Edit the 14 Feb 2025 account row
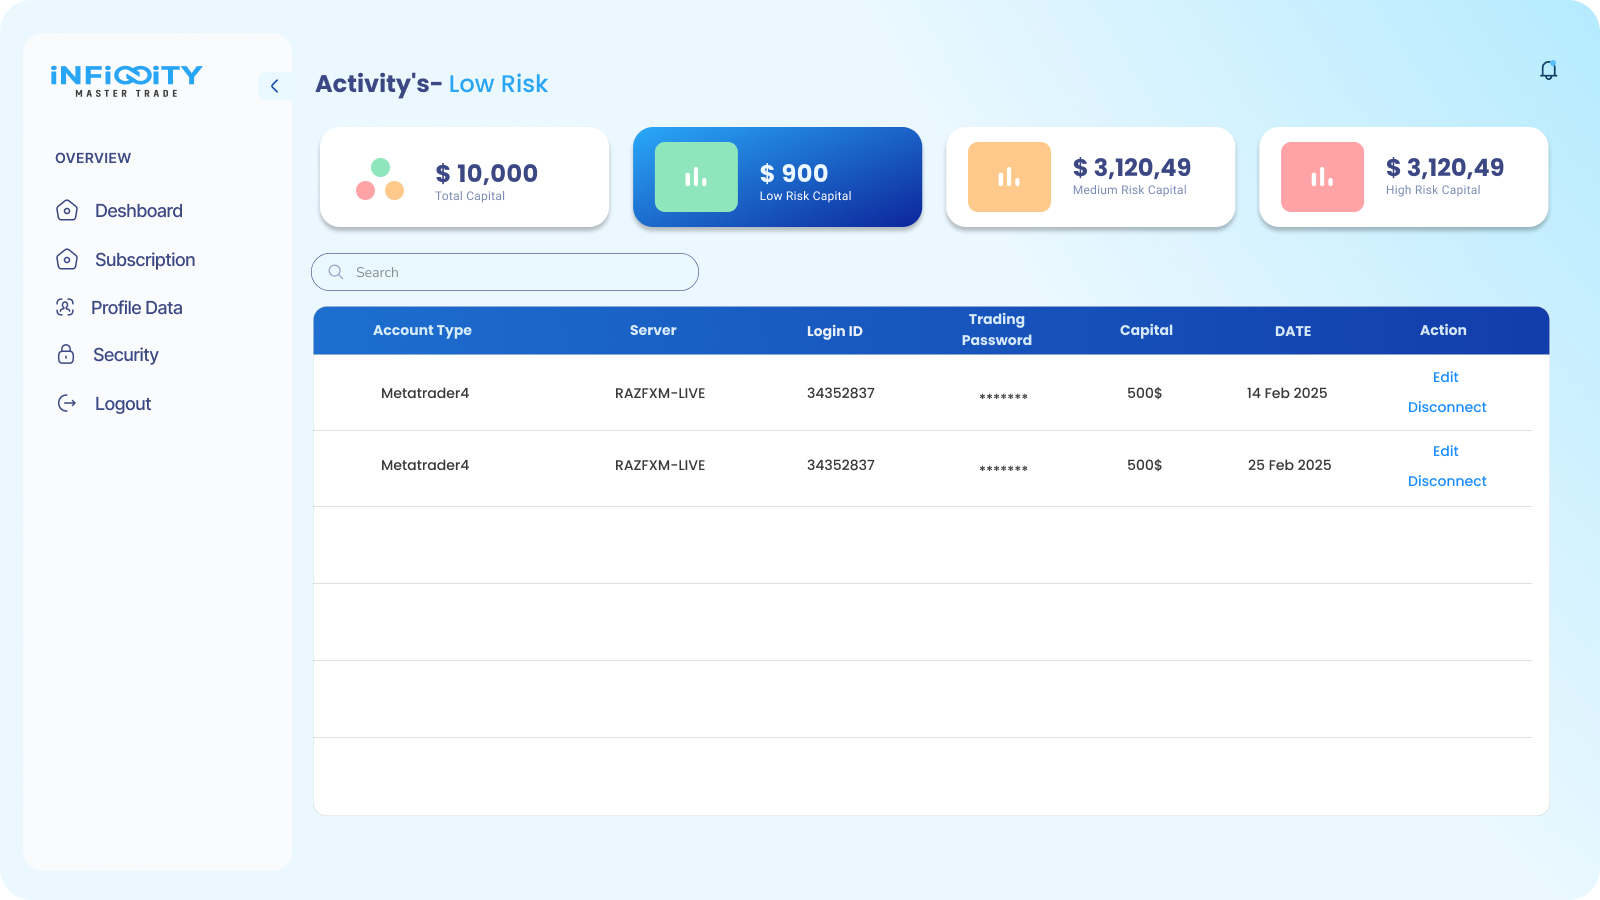 pyautogui.click(x=1445, y=377)
